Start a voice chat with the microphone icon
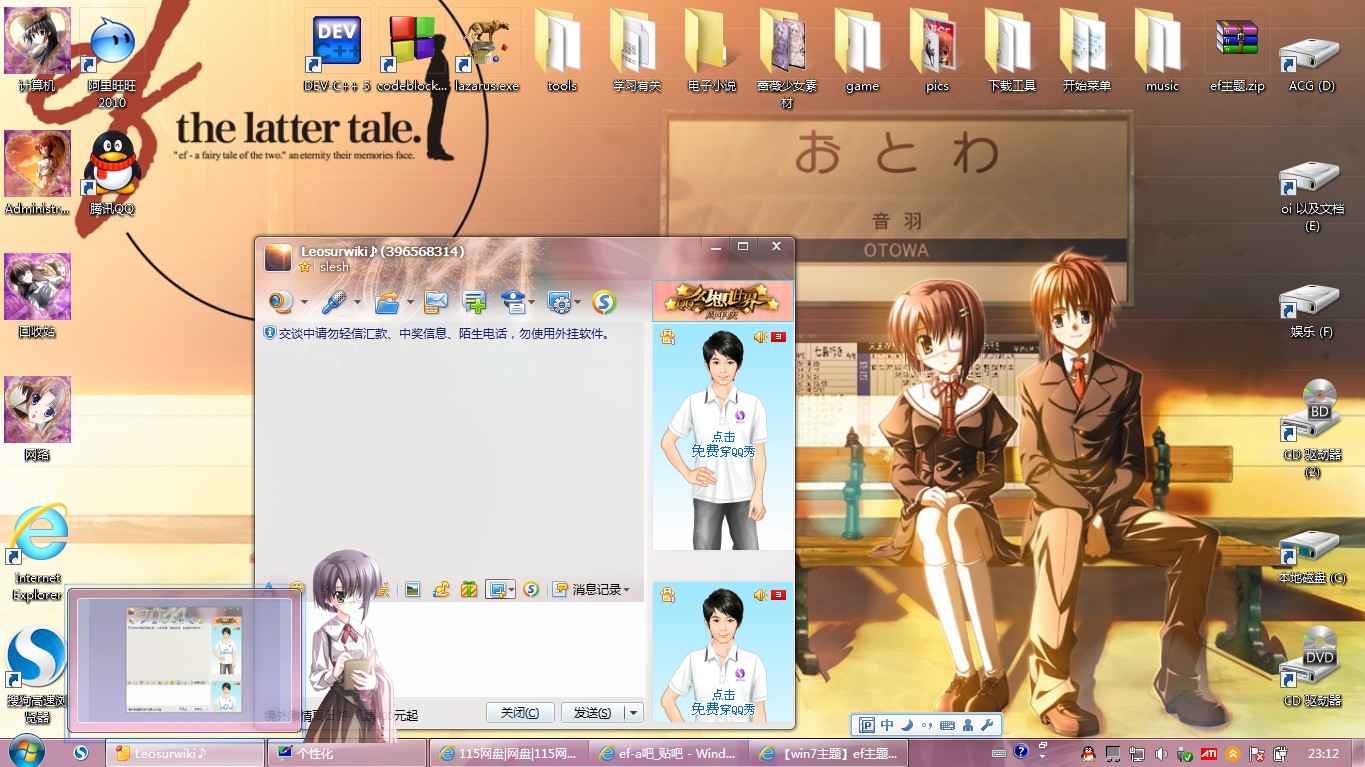This screenshot has width=1365, height=767. point(333,301)
